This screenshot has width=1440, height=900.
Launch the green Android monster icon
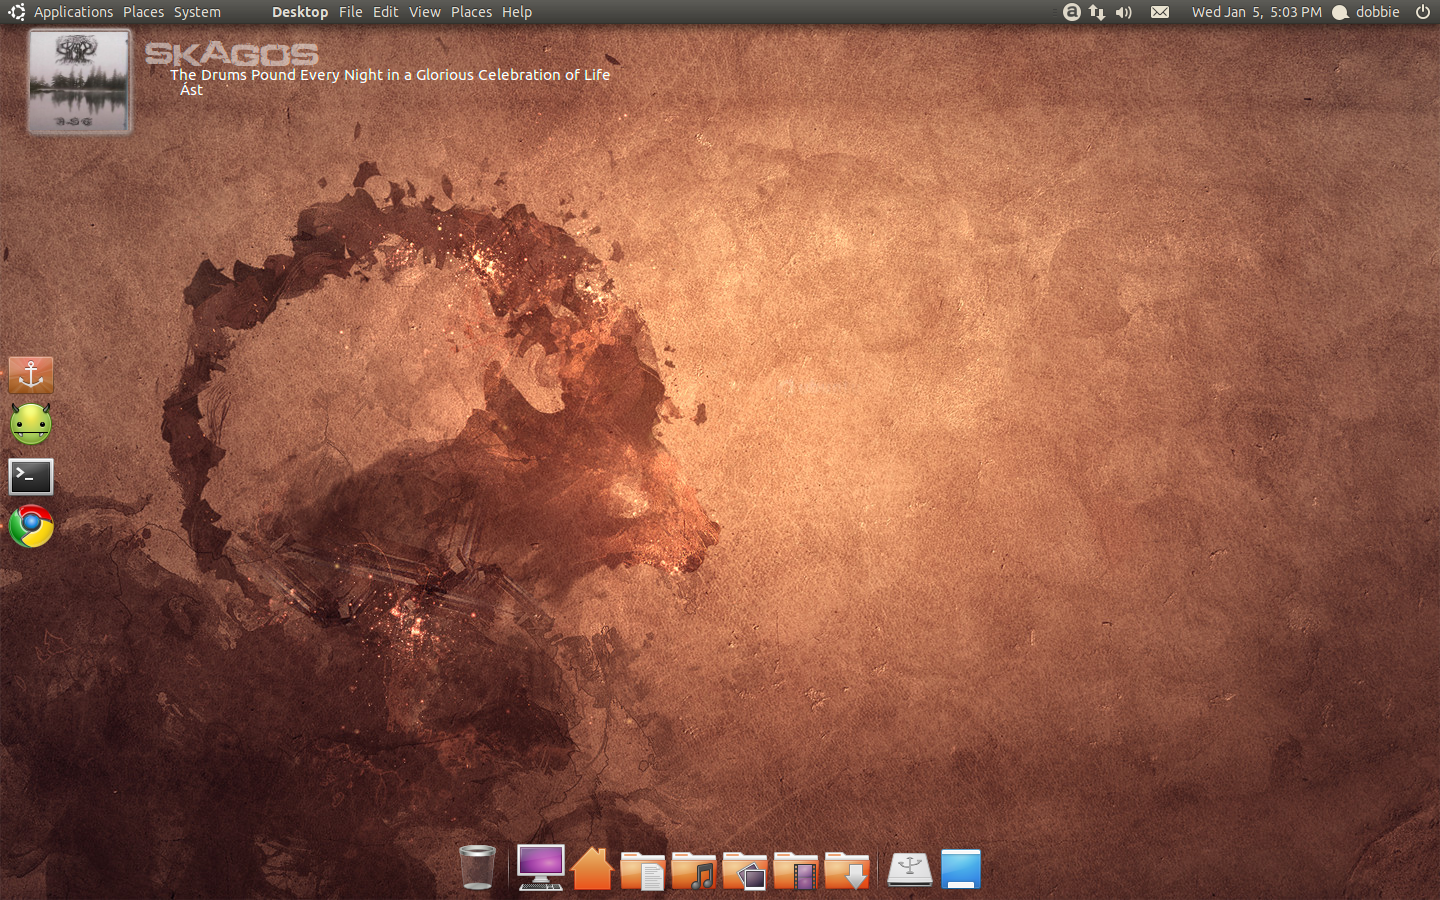tap(31, 425)
